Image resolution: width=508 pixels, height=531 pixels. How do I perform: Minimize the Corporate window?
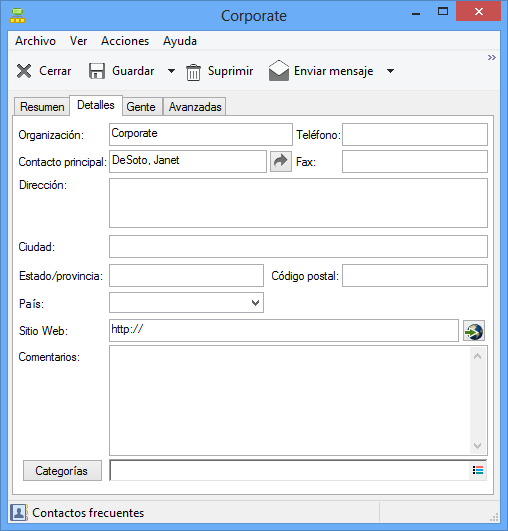pos(416,14)
